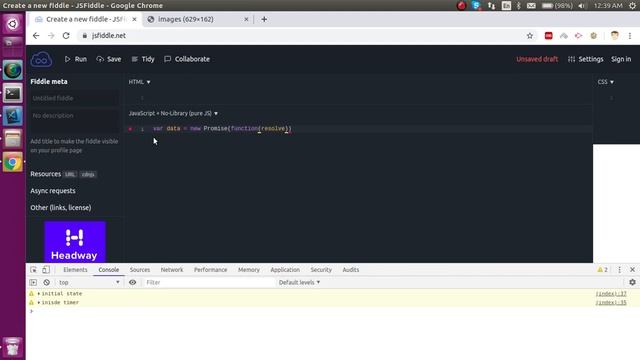
Task: Open the Performance DevTools tab
Action: (210, 270)
